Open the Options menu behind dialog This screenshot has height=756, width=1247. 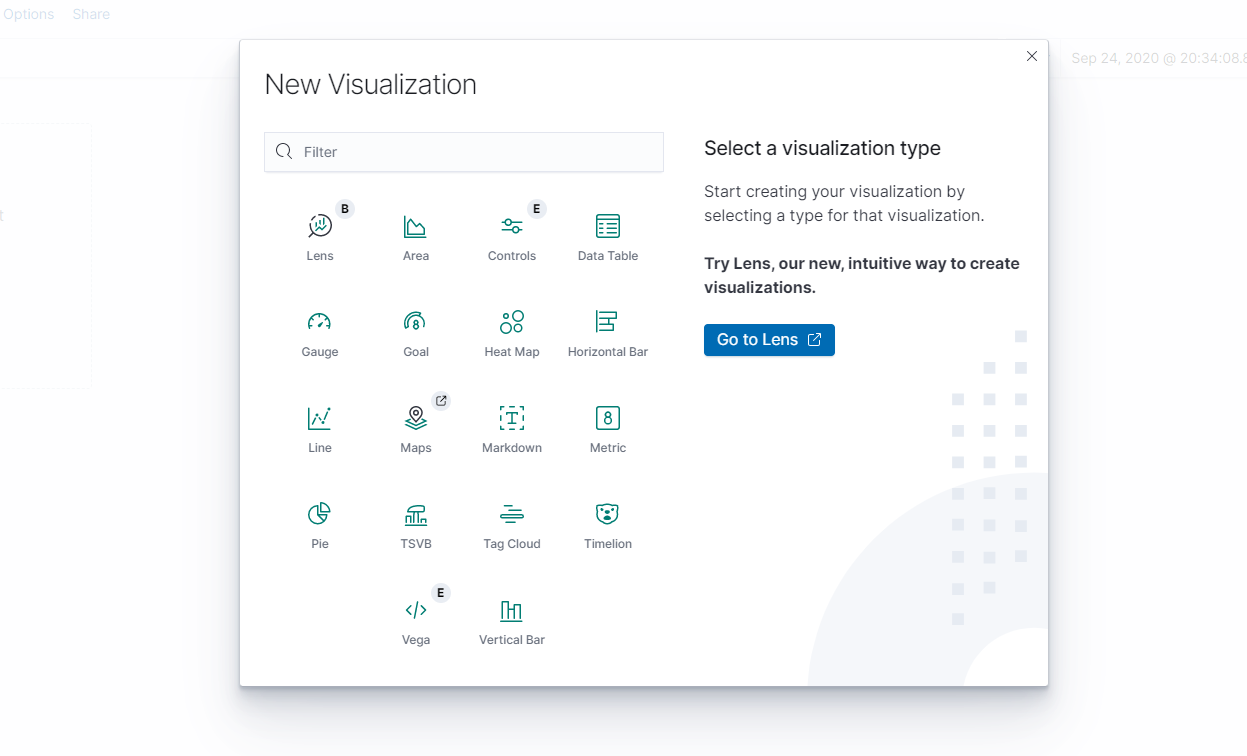click(29, 14)
